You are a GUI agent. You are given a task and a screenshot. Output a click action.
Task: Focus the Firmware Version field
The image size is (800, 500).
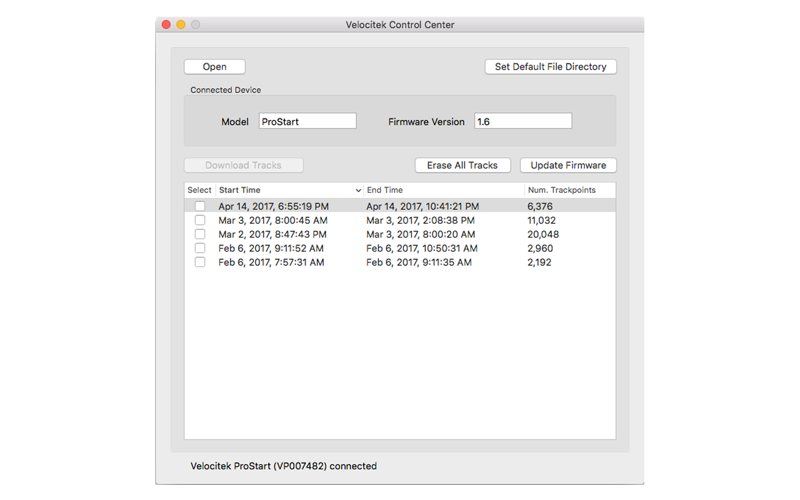[522, 121]
